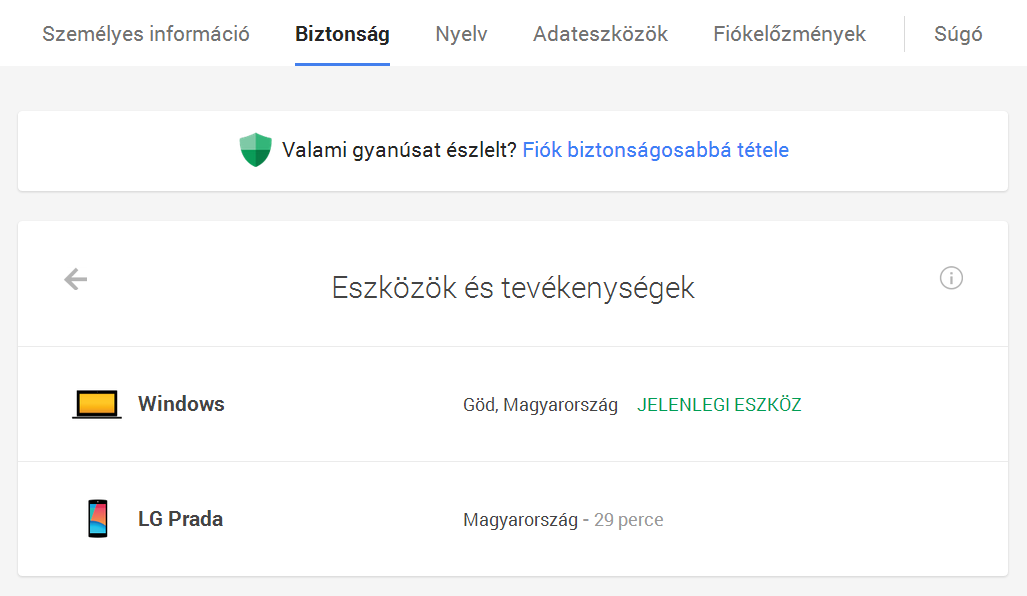Open the info icon beside the heading
Image resolution: width=1027 pixels, height=596 pixels.
coord(951,278)
